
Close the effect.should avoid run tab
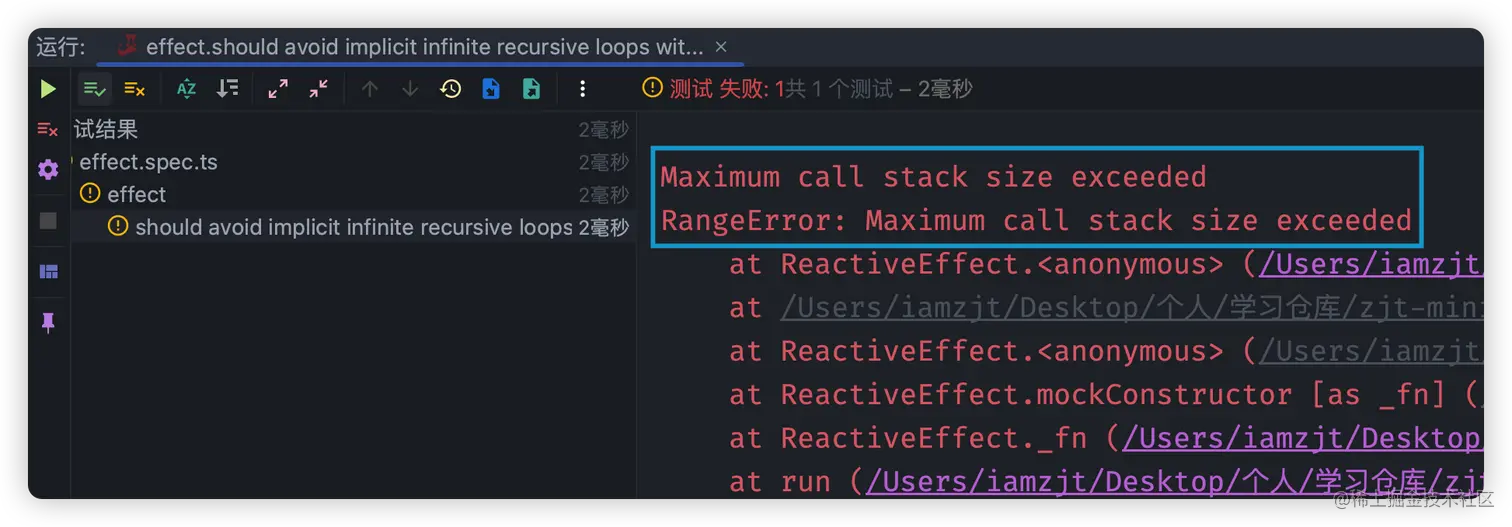721,47
